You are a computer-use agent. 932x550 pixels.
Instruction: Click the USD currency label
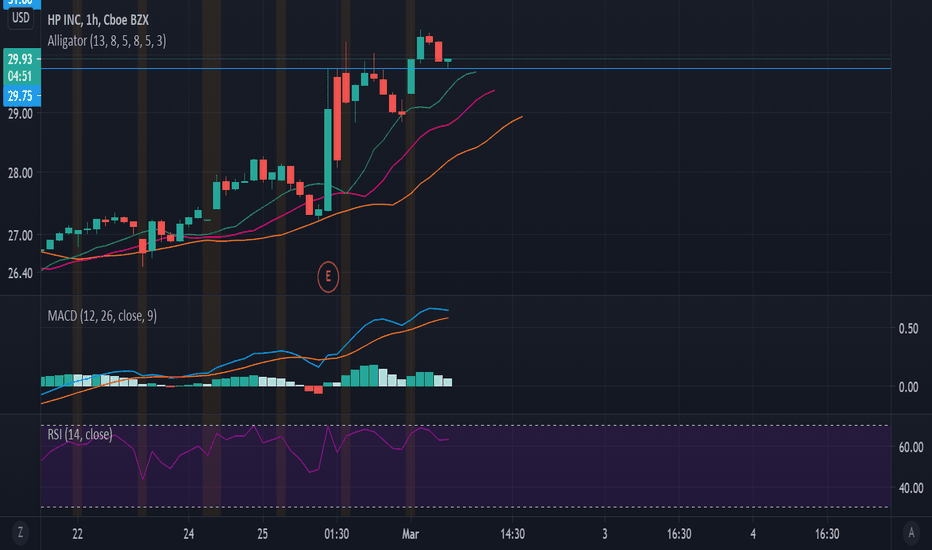(21, 17)
